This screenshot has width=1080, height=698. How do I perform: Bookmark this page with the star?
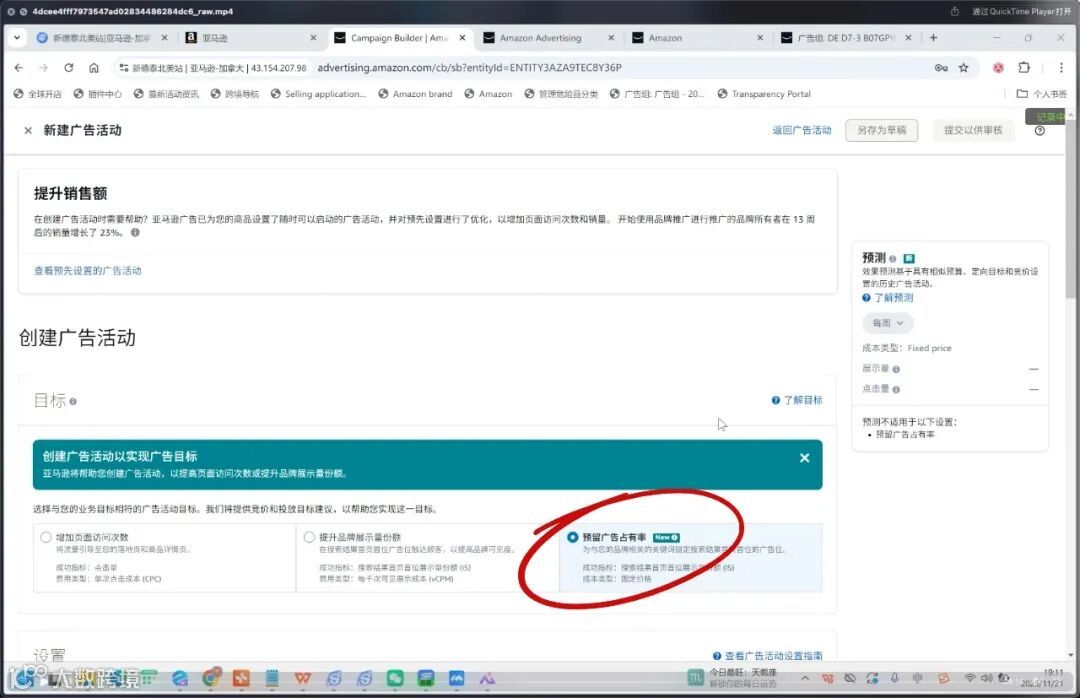pyautogui.click(x=964, y=68)
